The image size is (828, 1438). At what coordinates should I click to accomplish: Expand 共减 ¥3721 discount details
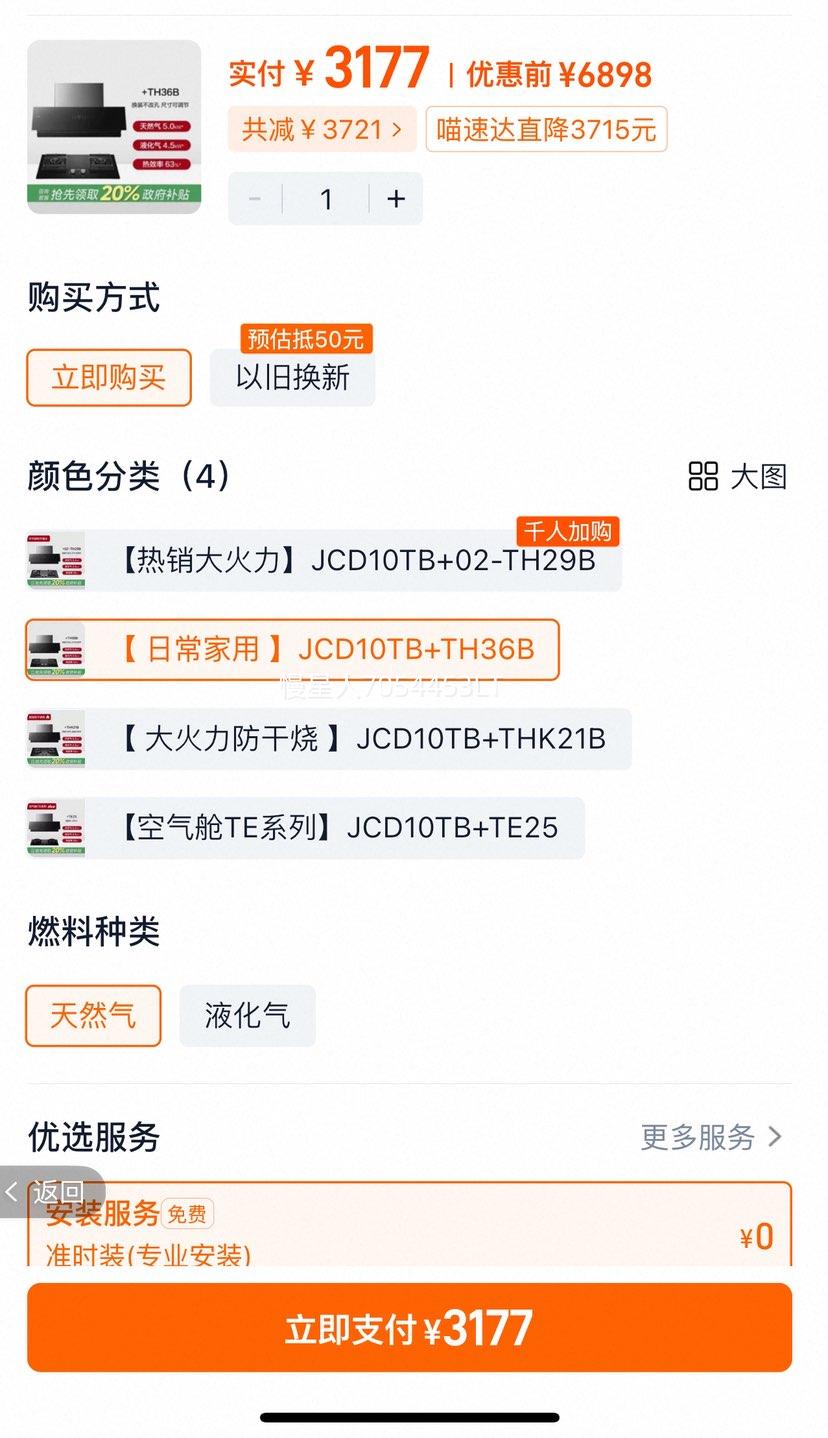(322, 129)
